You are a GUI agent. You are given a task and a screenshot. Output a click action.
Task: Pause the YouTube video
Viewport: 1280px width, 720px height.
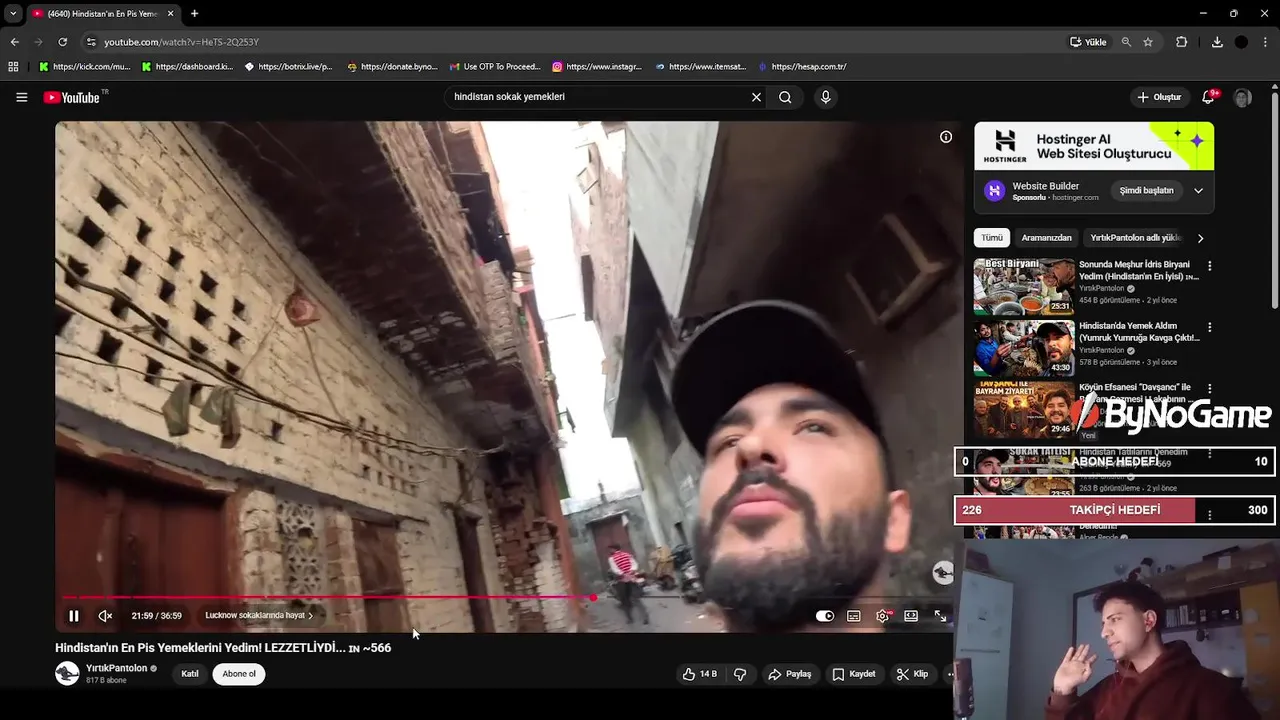coord(73,616)
